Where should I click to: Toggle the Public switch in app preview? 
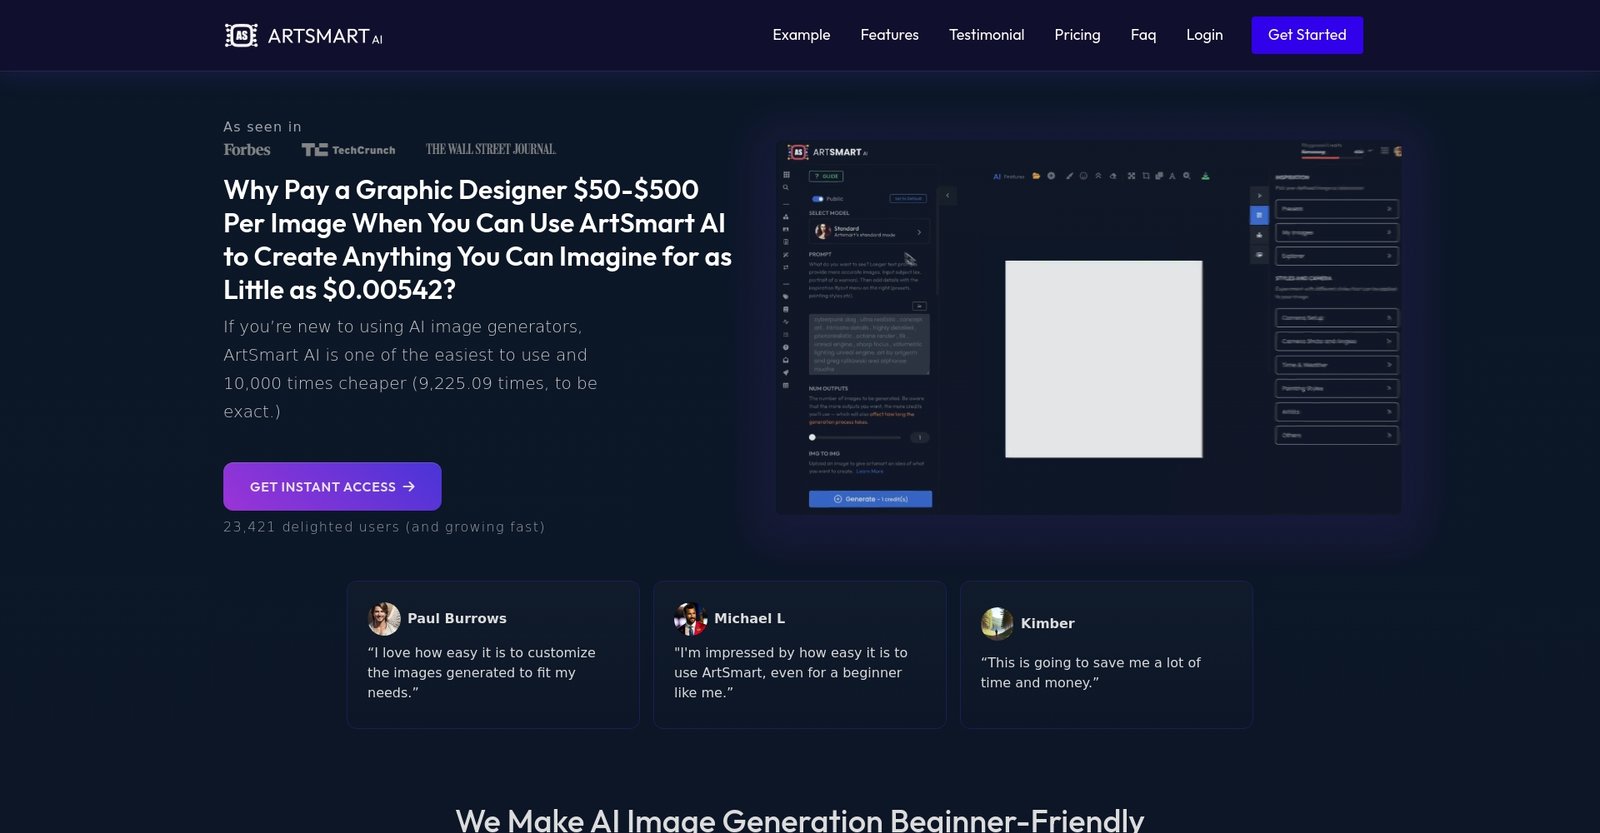817,199
